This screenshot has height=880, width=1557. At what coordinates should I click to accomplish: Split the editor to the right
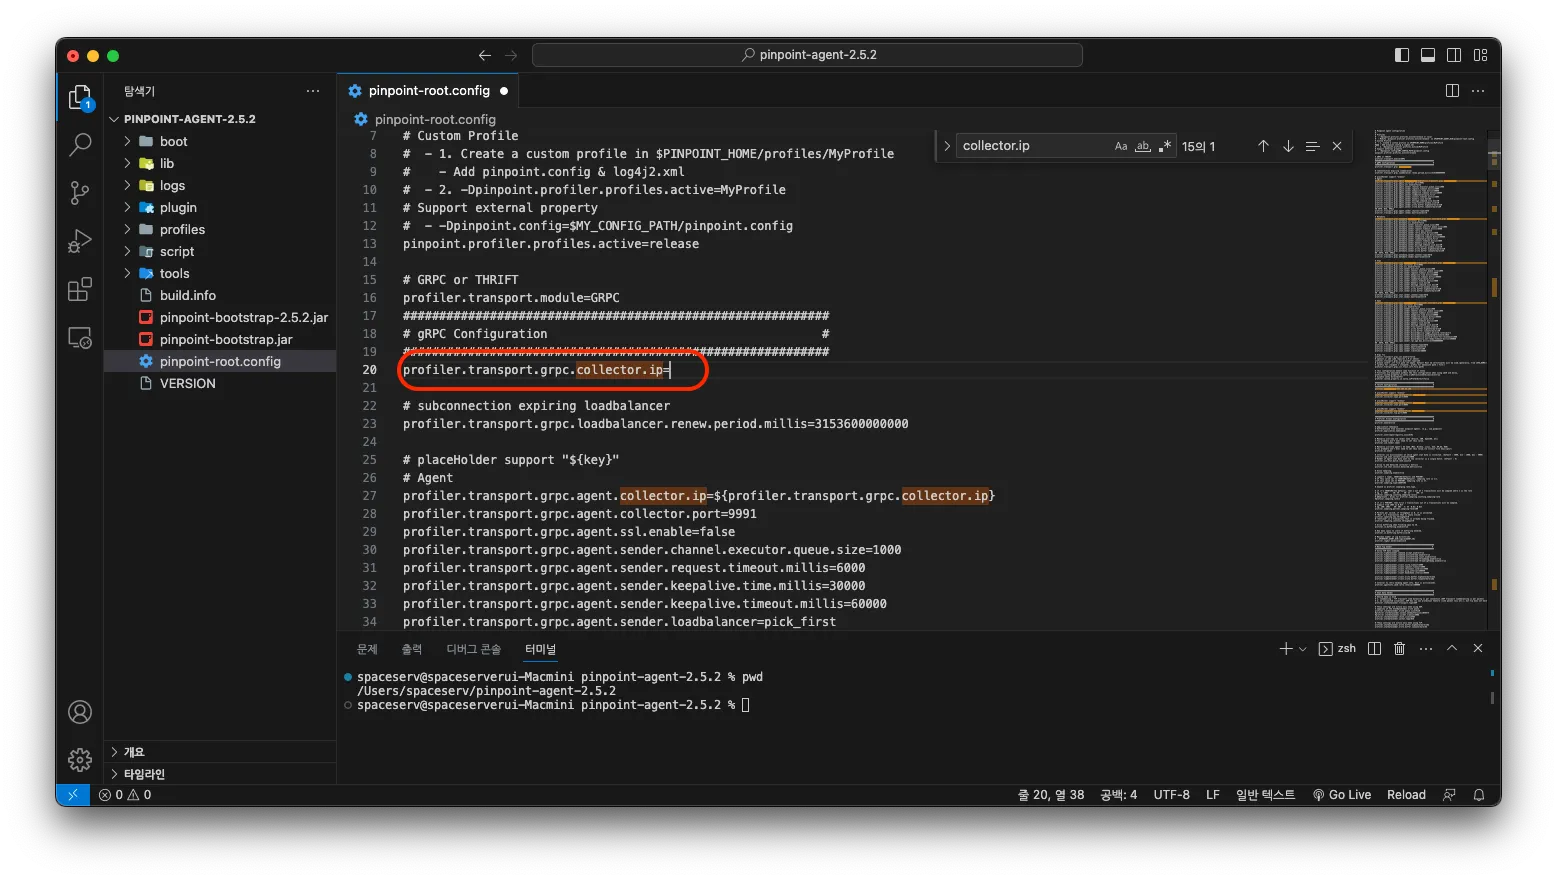(1452, 91)
